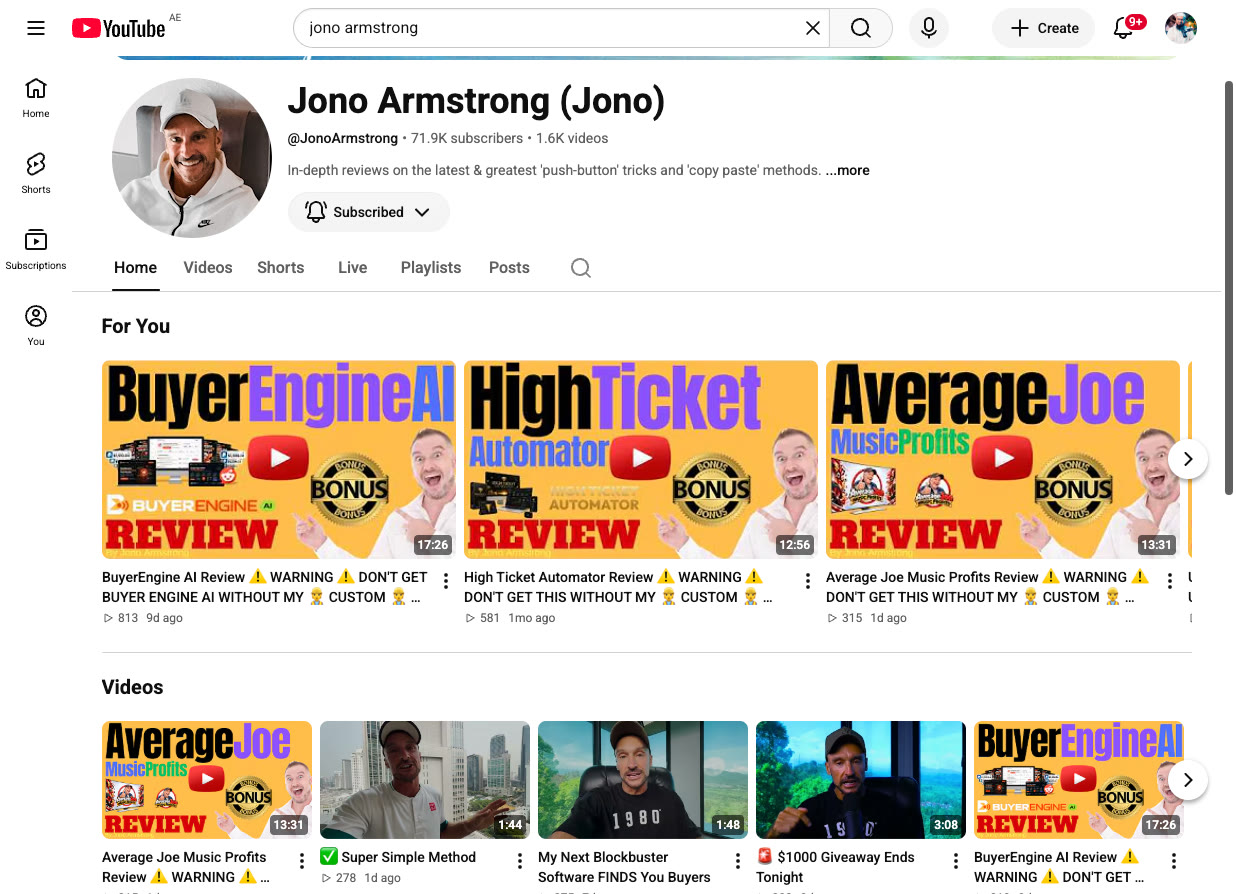Click the magnifier search button
Screen dimensions: 1236x894
click(860, 28)
